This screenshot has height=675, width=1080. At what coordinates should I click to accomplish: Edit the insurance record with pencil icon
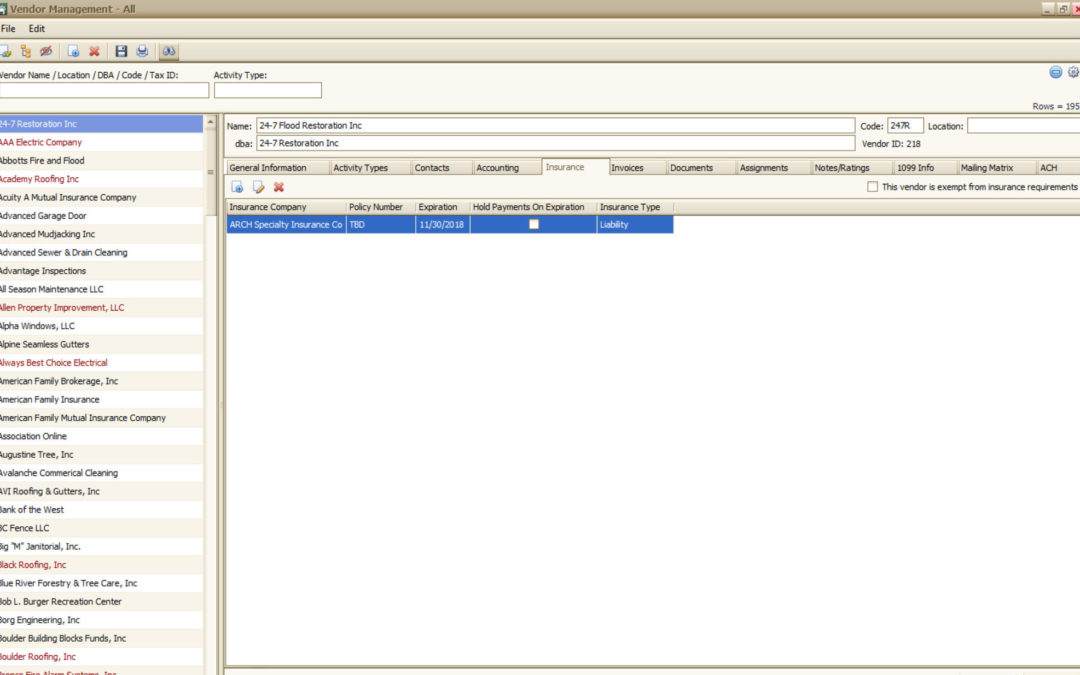point(258,187)
